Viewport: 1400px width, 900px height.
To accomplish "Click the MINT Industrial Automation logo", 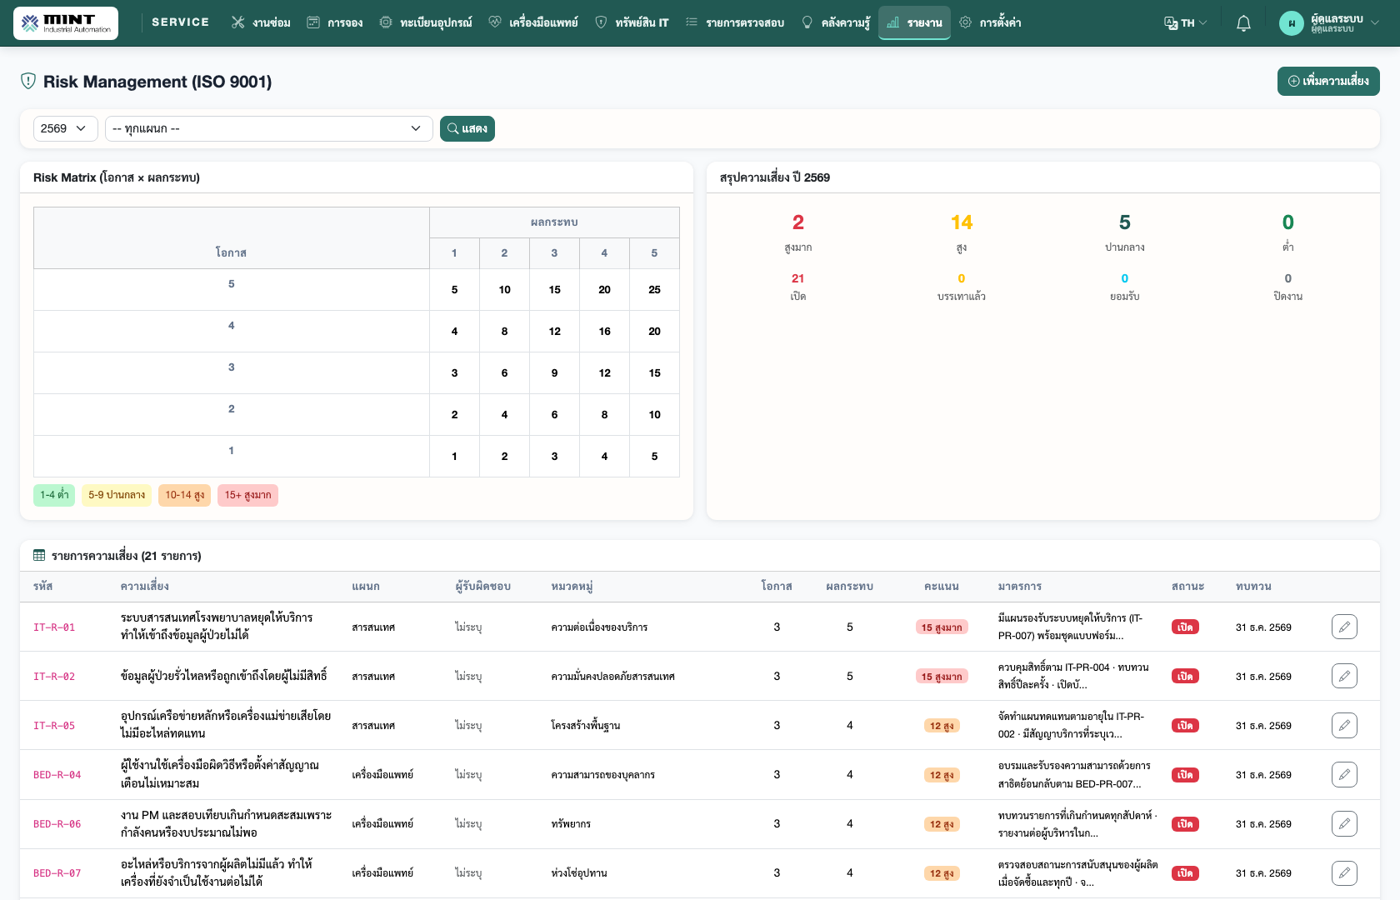I will (x=66, y=23).
